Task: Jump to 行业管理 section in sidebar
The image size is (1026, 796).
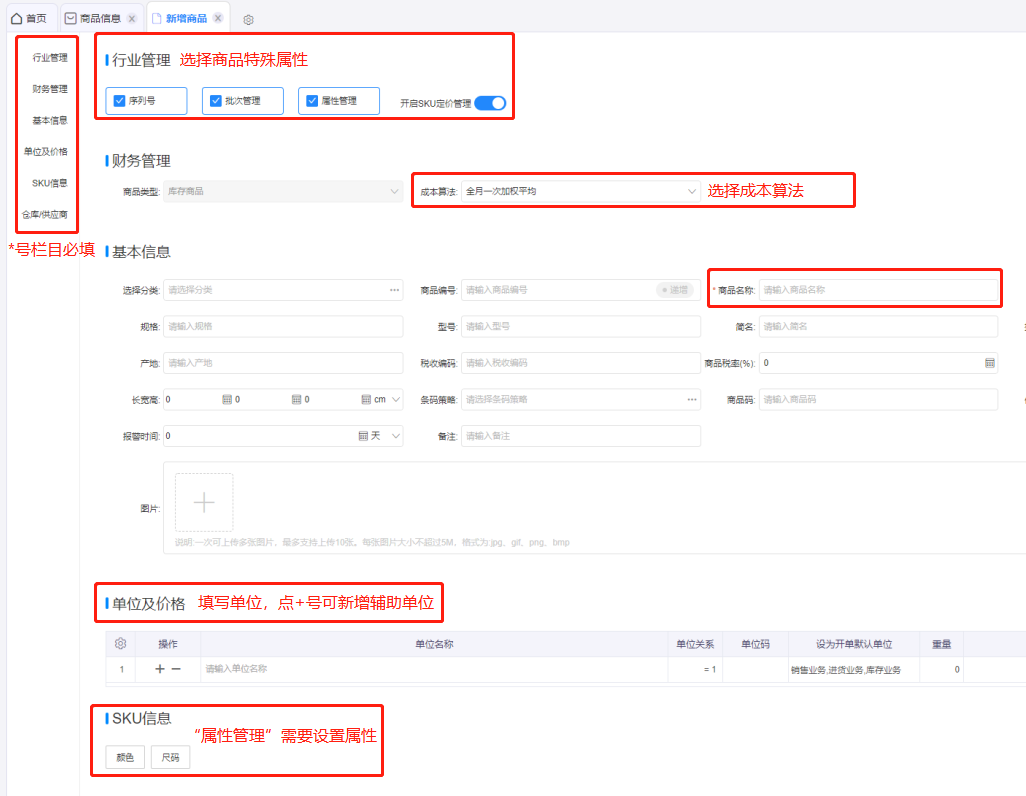Action: pos(50,58)
